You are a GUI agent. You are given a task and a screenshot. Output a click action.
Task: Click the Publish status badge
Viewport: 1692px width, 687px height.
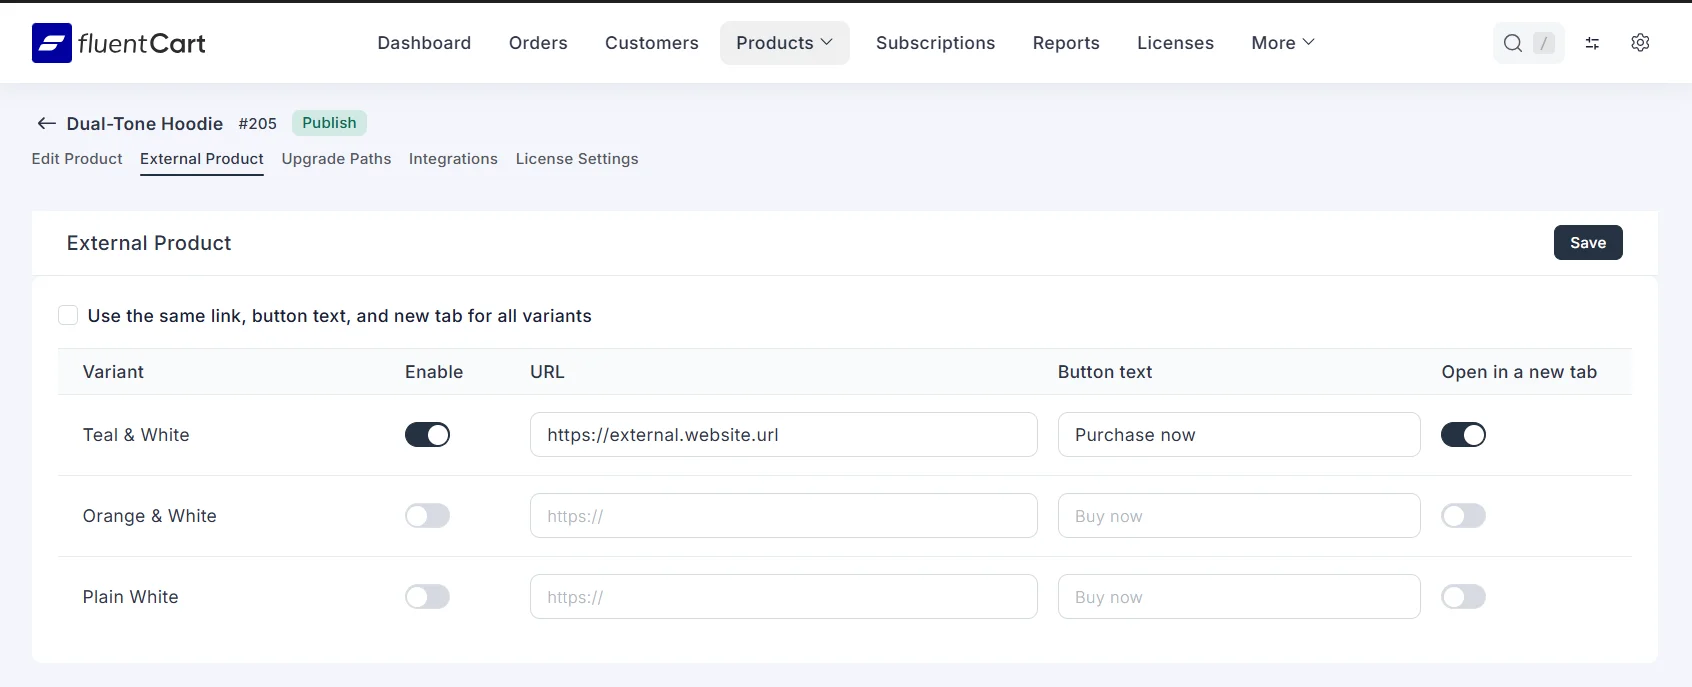pyautogui.click(x=329, y=123)
